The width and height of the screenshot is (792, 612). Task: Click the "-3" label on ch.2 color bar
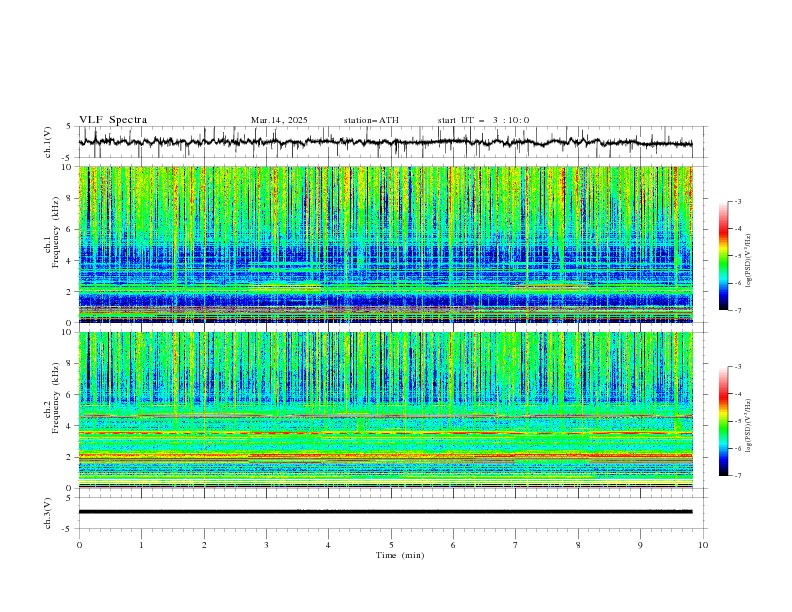[738, 367]
